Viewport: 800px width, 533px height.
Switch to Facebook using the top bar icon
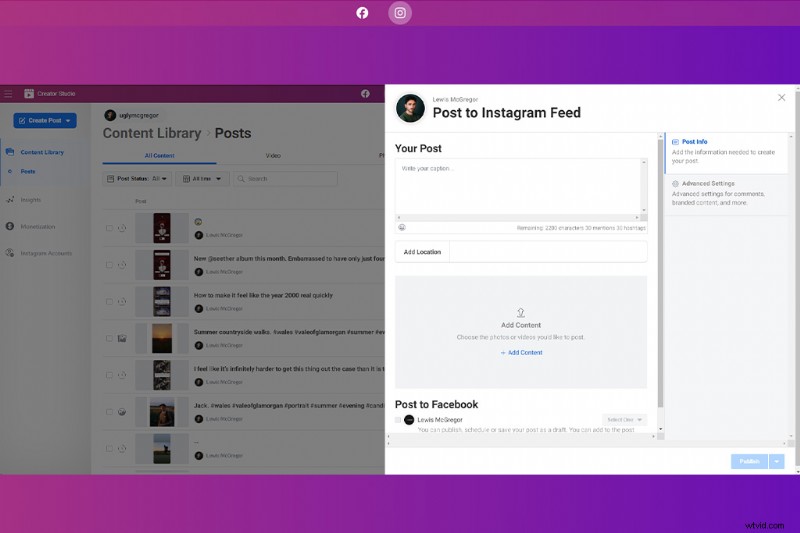(362, 13)
